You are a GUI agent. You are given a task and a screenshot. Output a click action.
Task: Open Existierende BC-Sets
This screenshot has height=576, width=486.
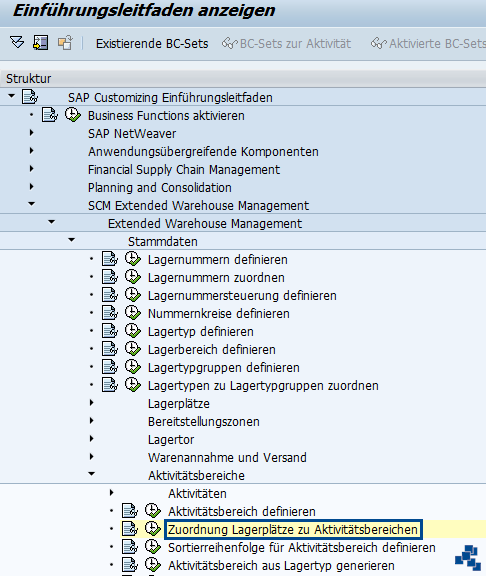[x=152, y=44]
